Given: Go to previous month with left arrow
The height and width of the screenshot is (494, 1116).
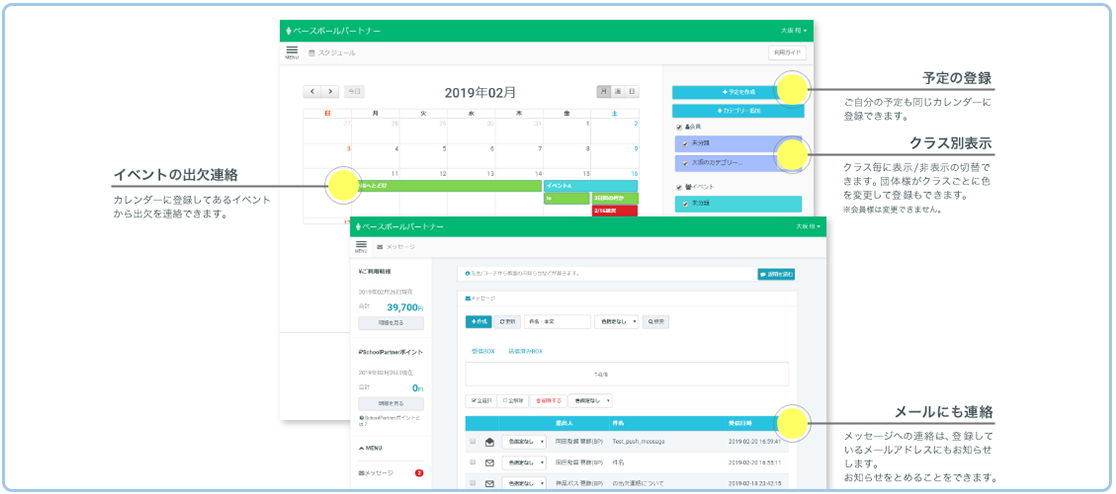Looking at the screenshot, I should (x=312, y=91).
